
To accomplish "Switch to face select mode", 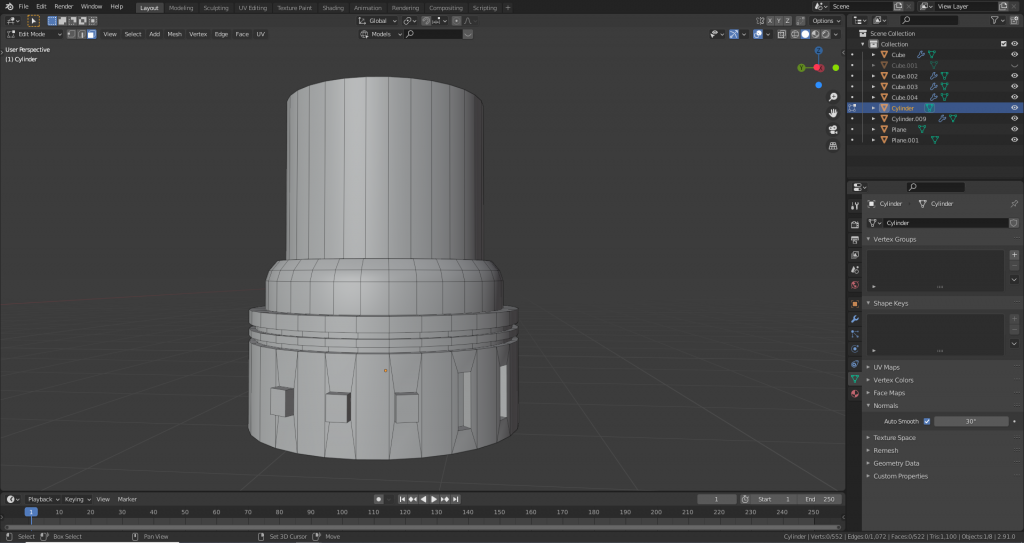I will point(91,34).
